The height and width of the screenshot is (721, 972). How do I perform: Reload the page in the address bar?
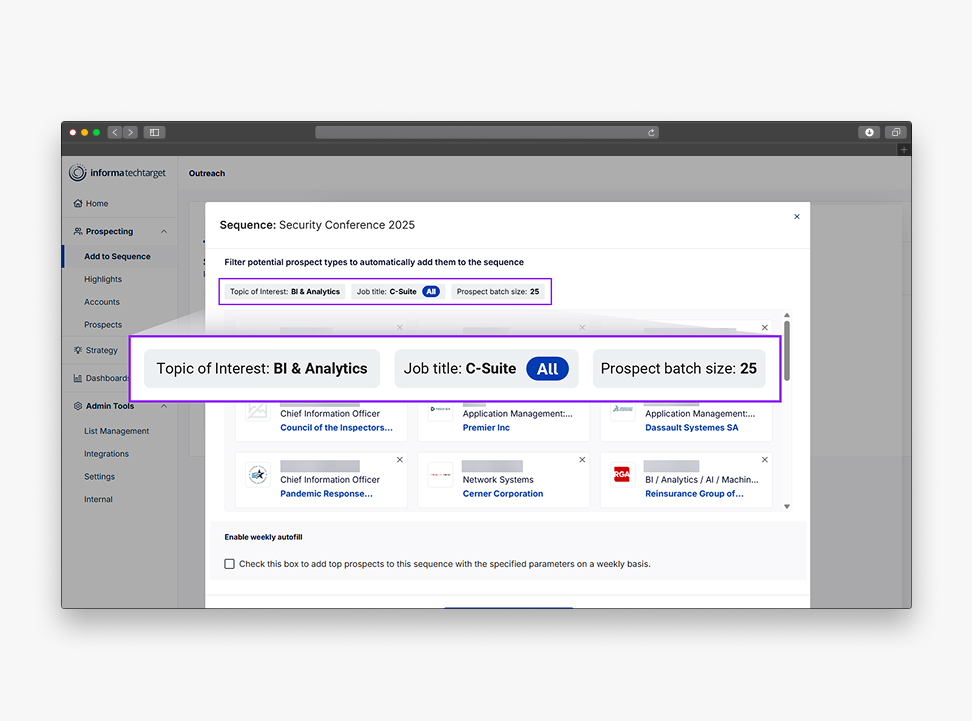coord(651,132)
